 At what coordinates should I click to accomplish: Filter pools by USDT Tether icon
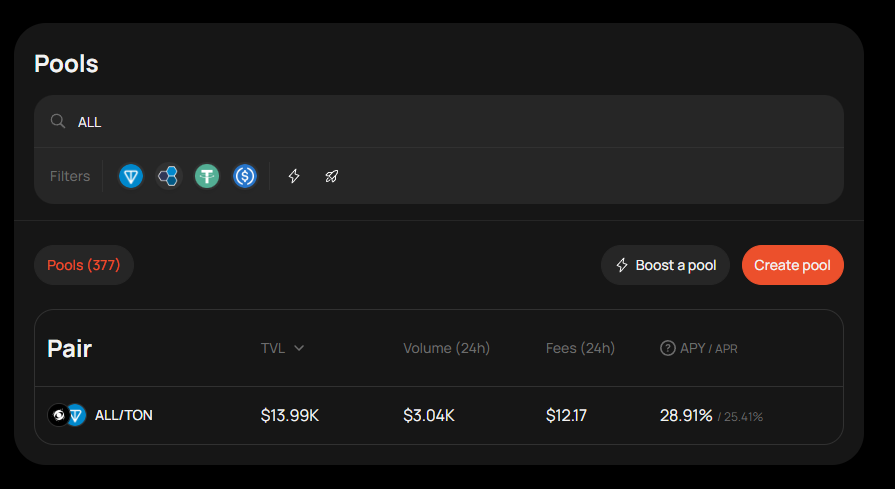click(207, 176)
